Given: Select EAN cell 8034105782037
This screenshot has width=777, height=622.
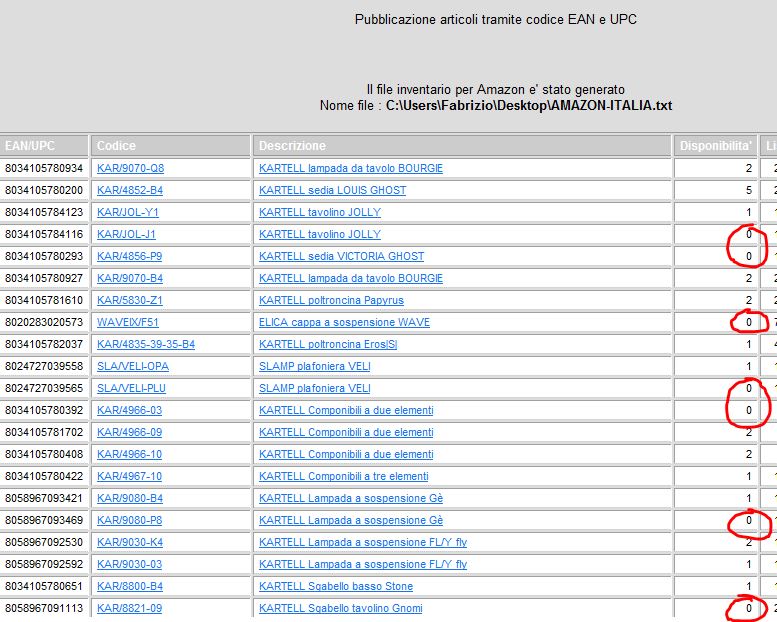Looking at the screenshot, I should [x=44, y=344].
